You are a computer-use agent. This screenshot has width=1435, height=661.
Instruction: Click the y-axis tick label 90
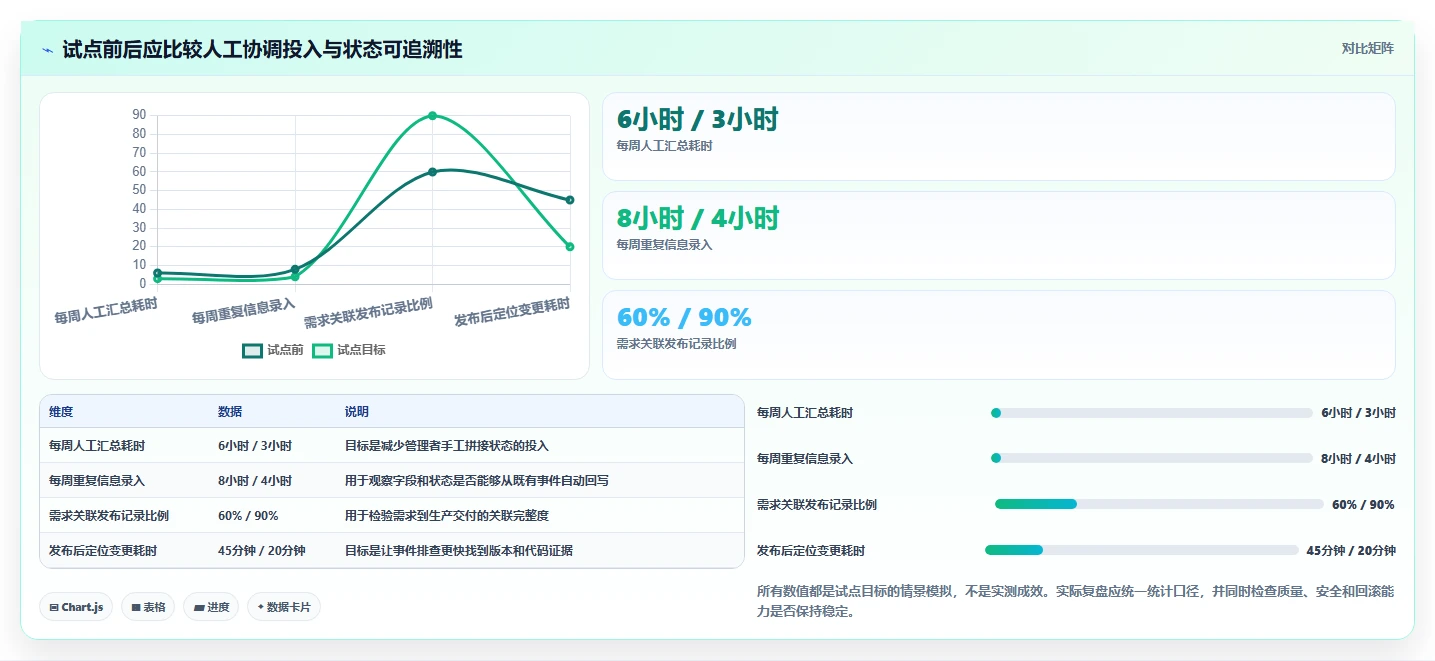tap(139, 115)
